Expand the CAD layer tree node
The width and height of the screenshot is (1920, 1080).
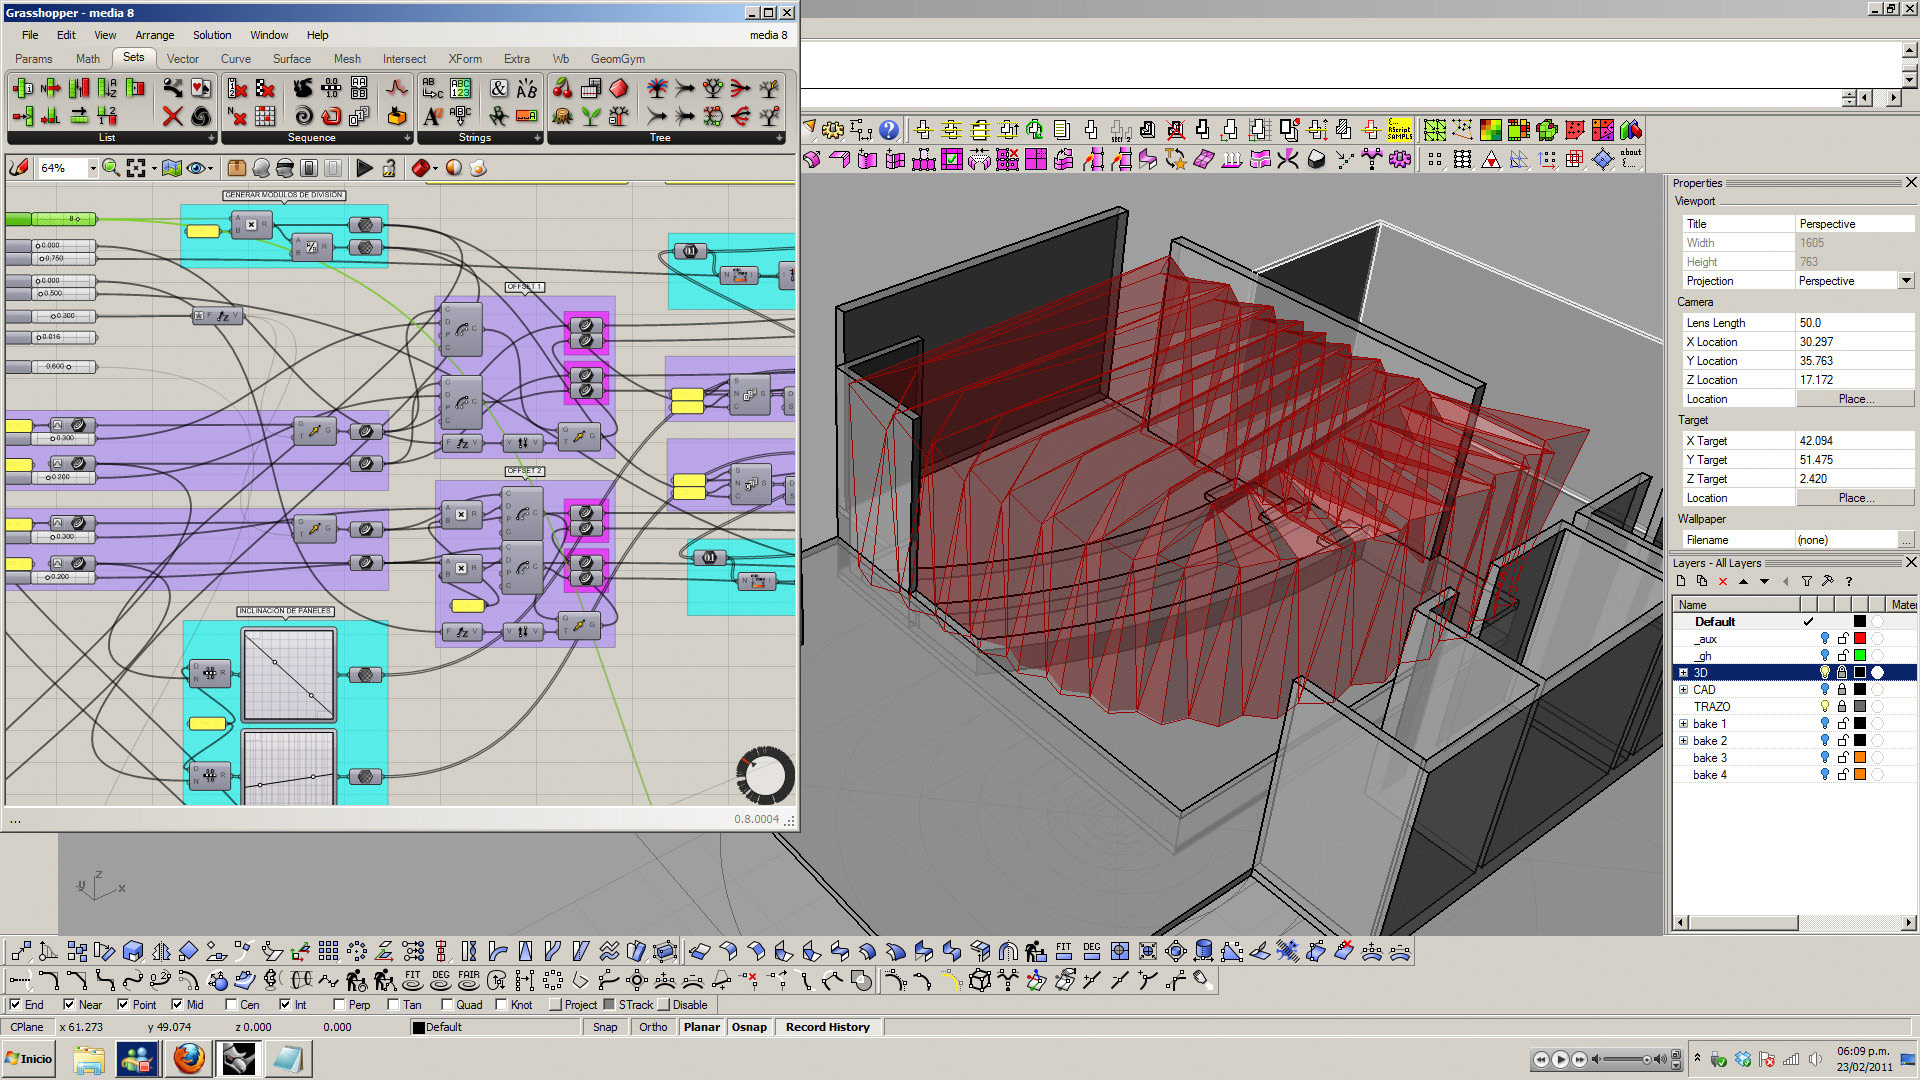(x=1683, y=690)
